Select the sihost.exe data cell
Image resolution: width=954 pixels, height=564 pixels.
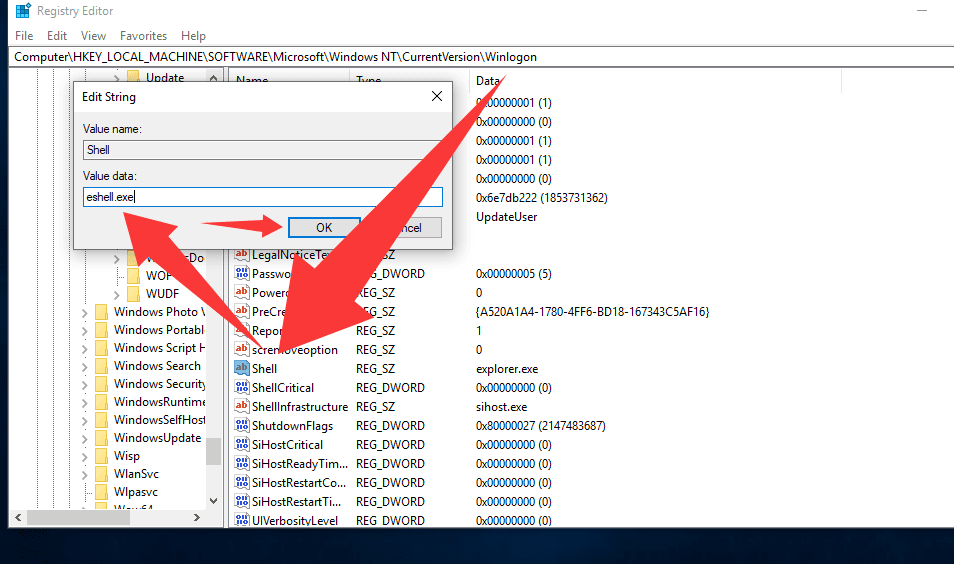501,406
